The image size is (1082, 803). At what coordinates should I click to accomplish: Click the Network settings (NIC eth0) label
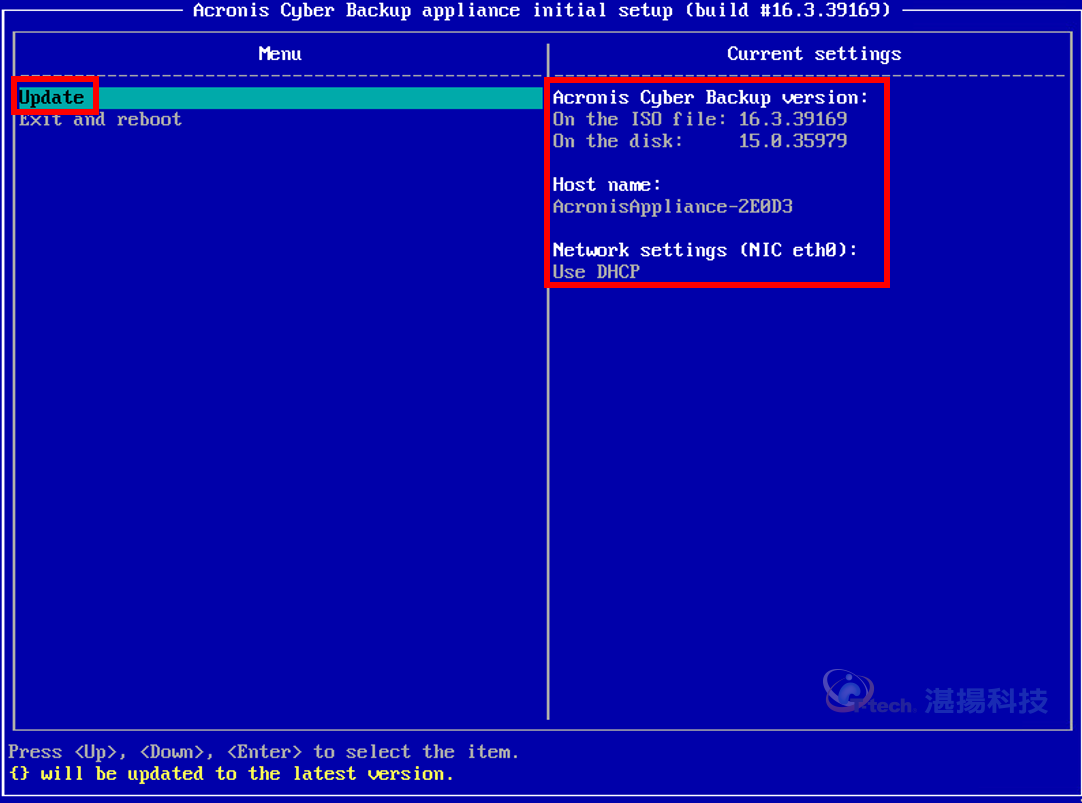point(705,250)
